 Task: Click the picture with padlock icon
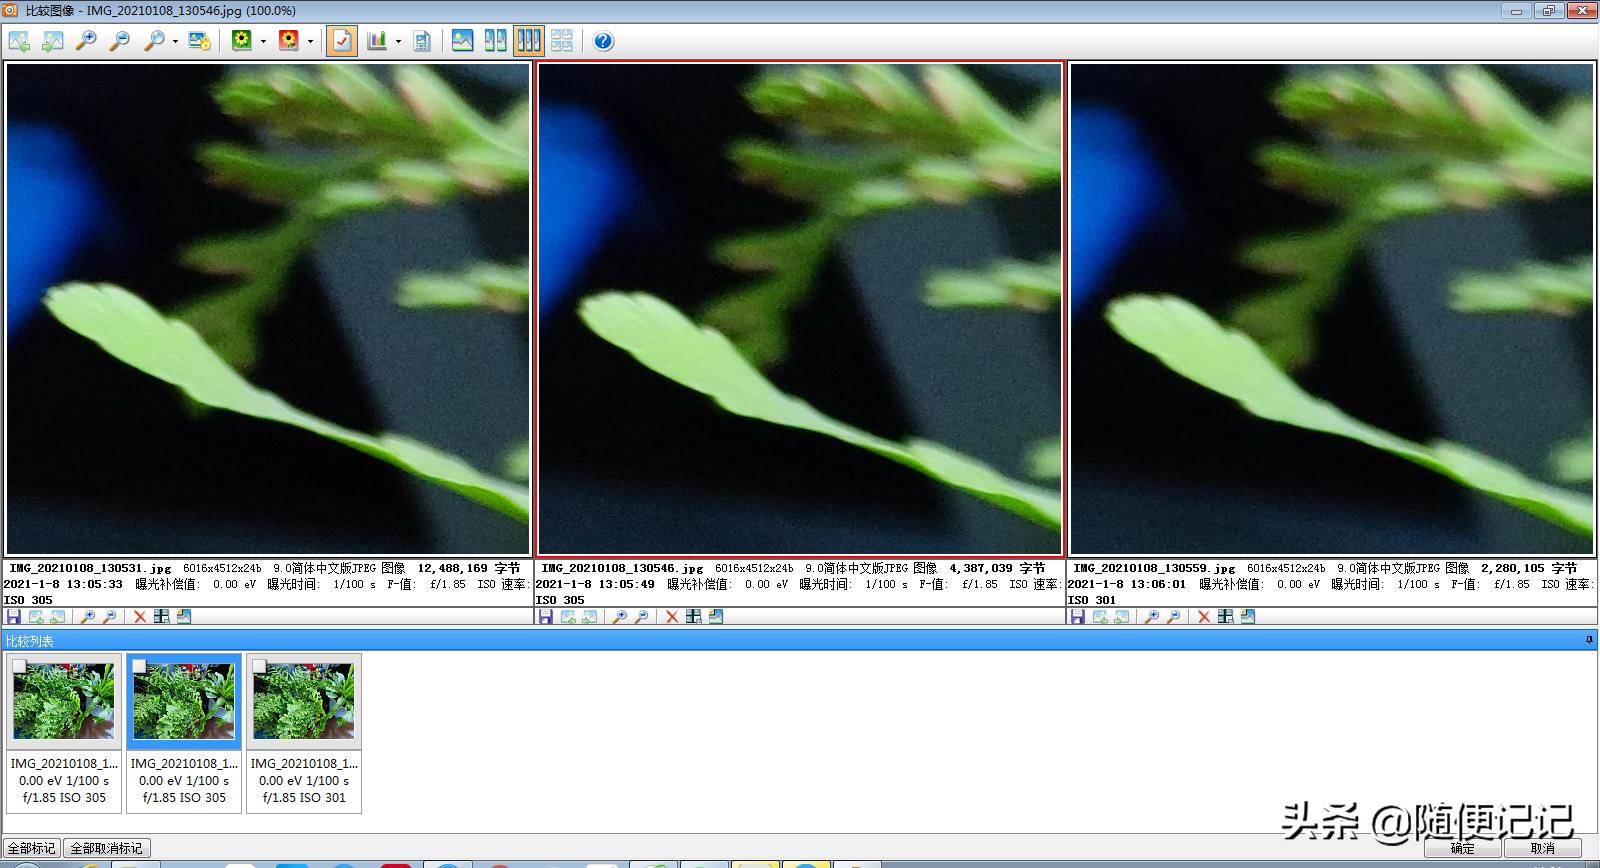tap(199, 41)
